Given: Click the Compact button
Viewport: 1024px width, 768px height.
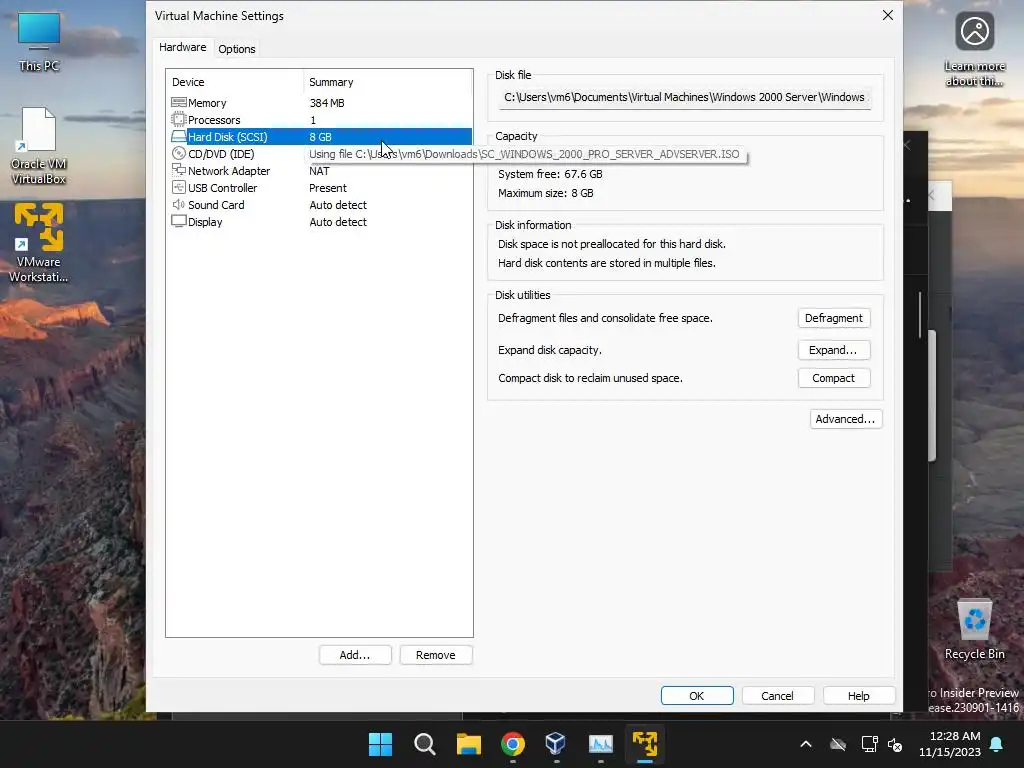Looking at the screenshot, I should [x=834, y=378].
